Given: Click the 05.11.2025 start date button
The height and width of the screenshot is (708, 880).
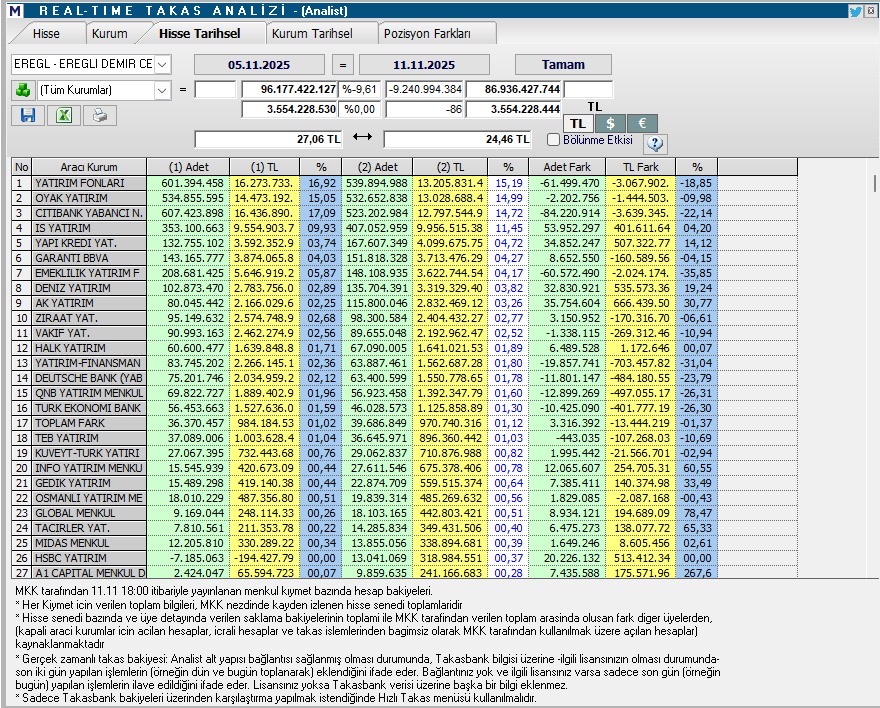Looking at the screenshot, I should click(x=260, y=64).
